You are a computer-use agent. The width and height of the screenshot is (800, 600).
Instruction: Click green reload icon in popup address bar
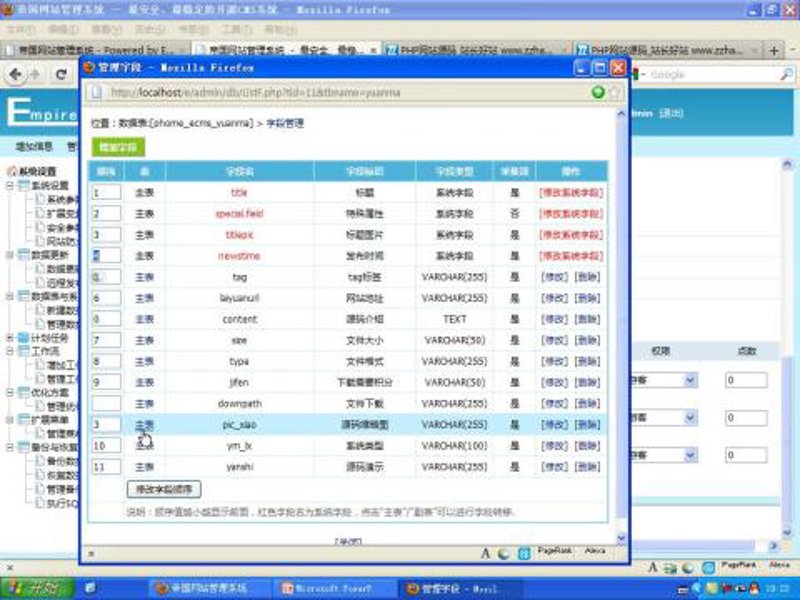coord(598,92)
